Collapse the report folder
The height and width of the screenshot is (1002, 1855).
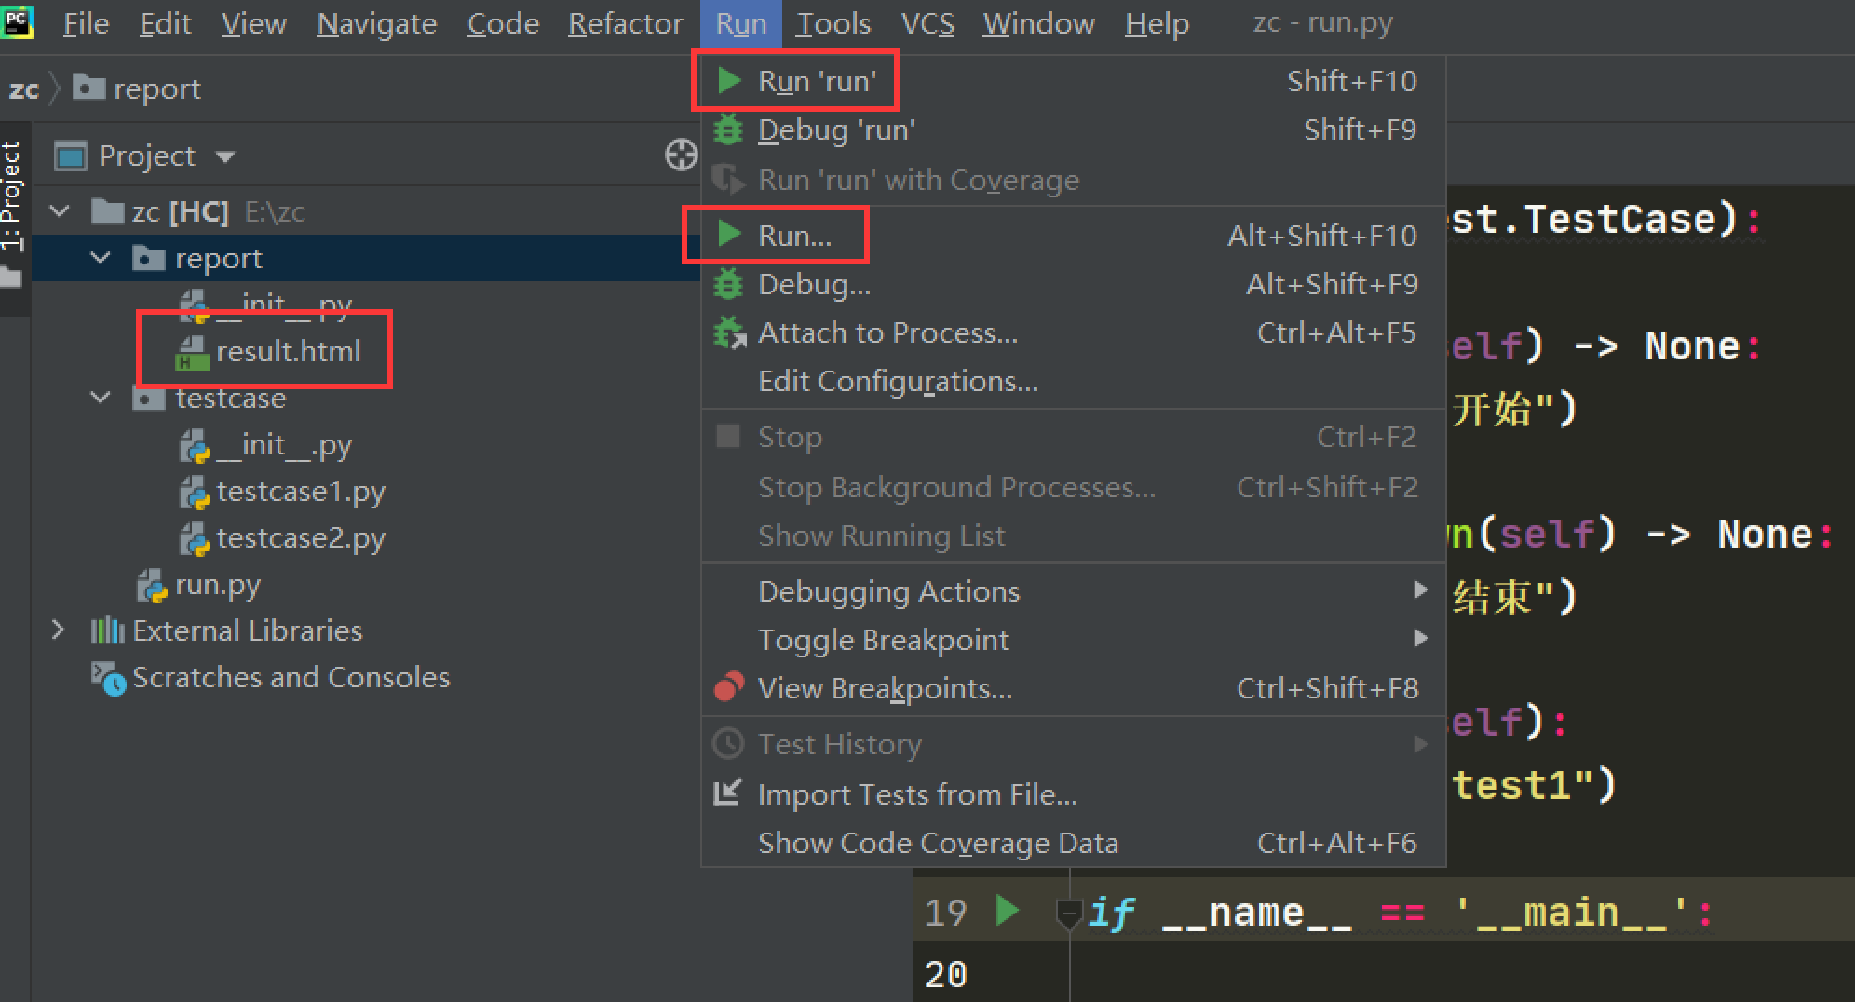(x=100, y=258)
